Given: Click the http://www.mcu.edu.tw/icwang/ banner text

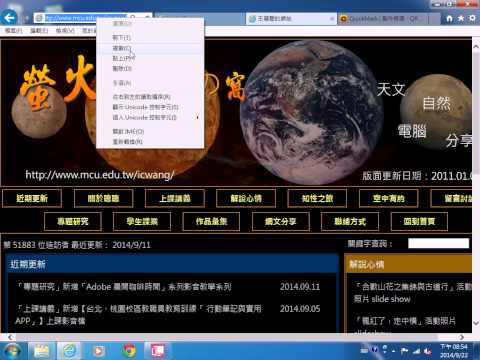Looking at the screenshot, I should pyautogui.click(x=100, y=174).
